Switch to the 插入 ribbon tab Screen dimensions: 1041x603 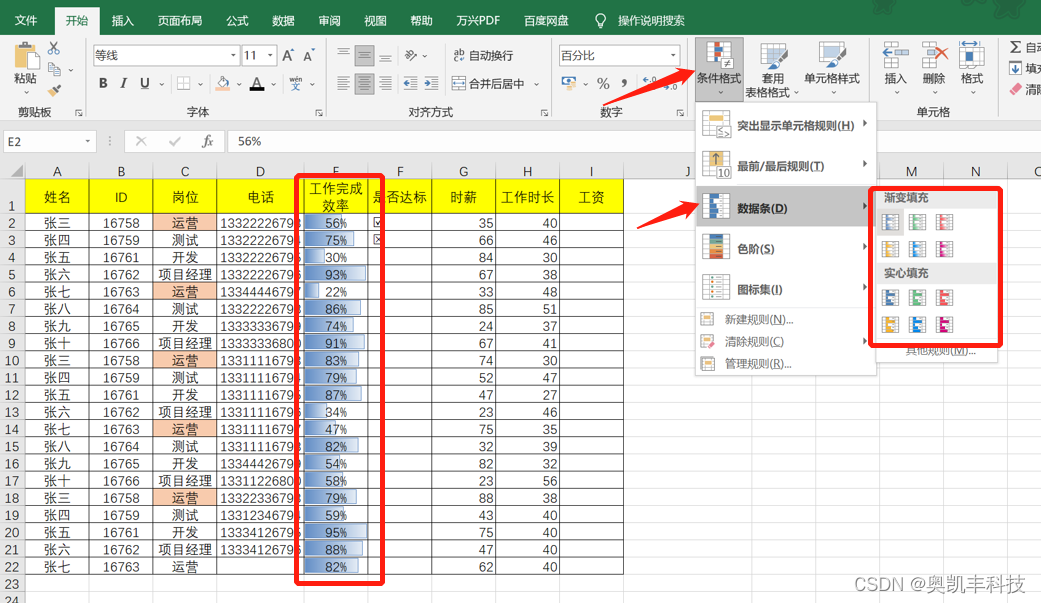(x=122, y=21)
